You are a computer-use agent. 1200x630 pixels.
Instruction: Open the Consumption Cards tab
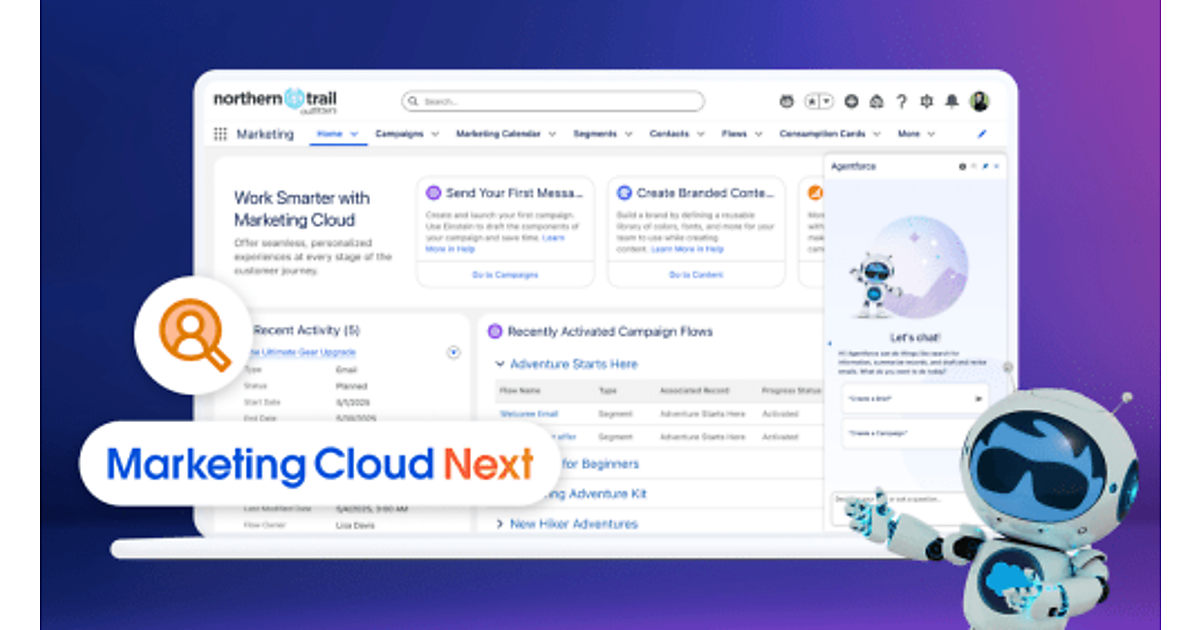(x=822, y=133)
